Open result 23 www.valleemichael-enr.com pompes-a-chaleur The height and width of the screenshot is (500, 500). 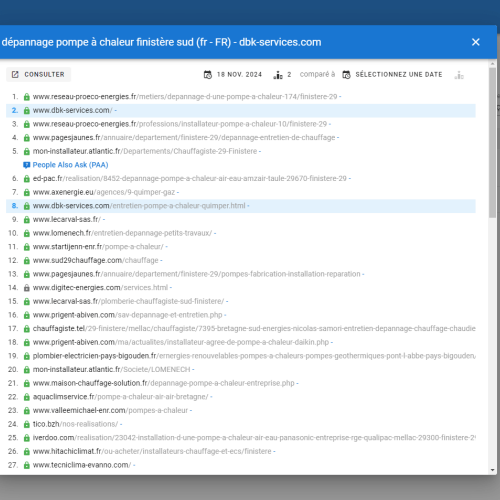tap(110, 411)
